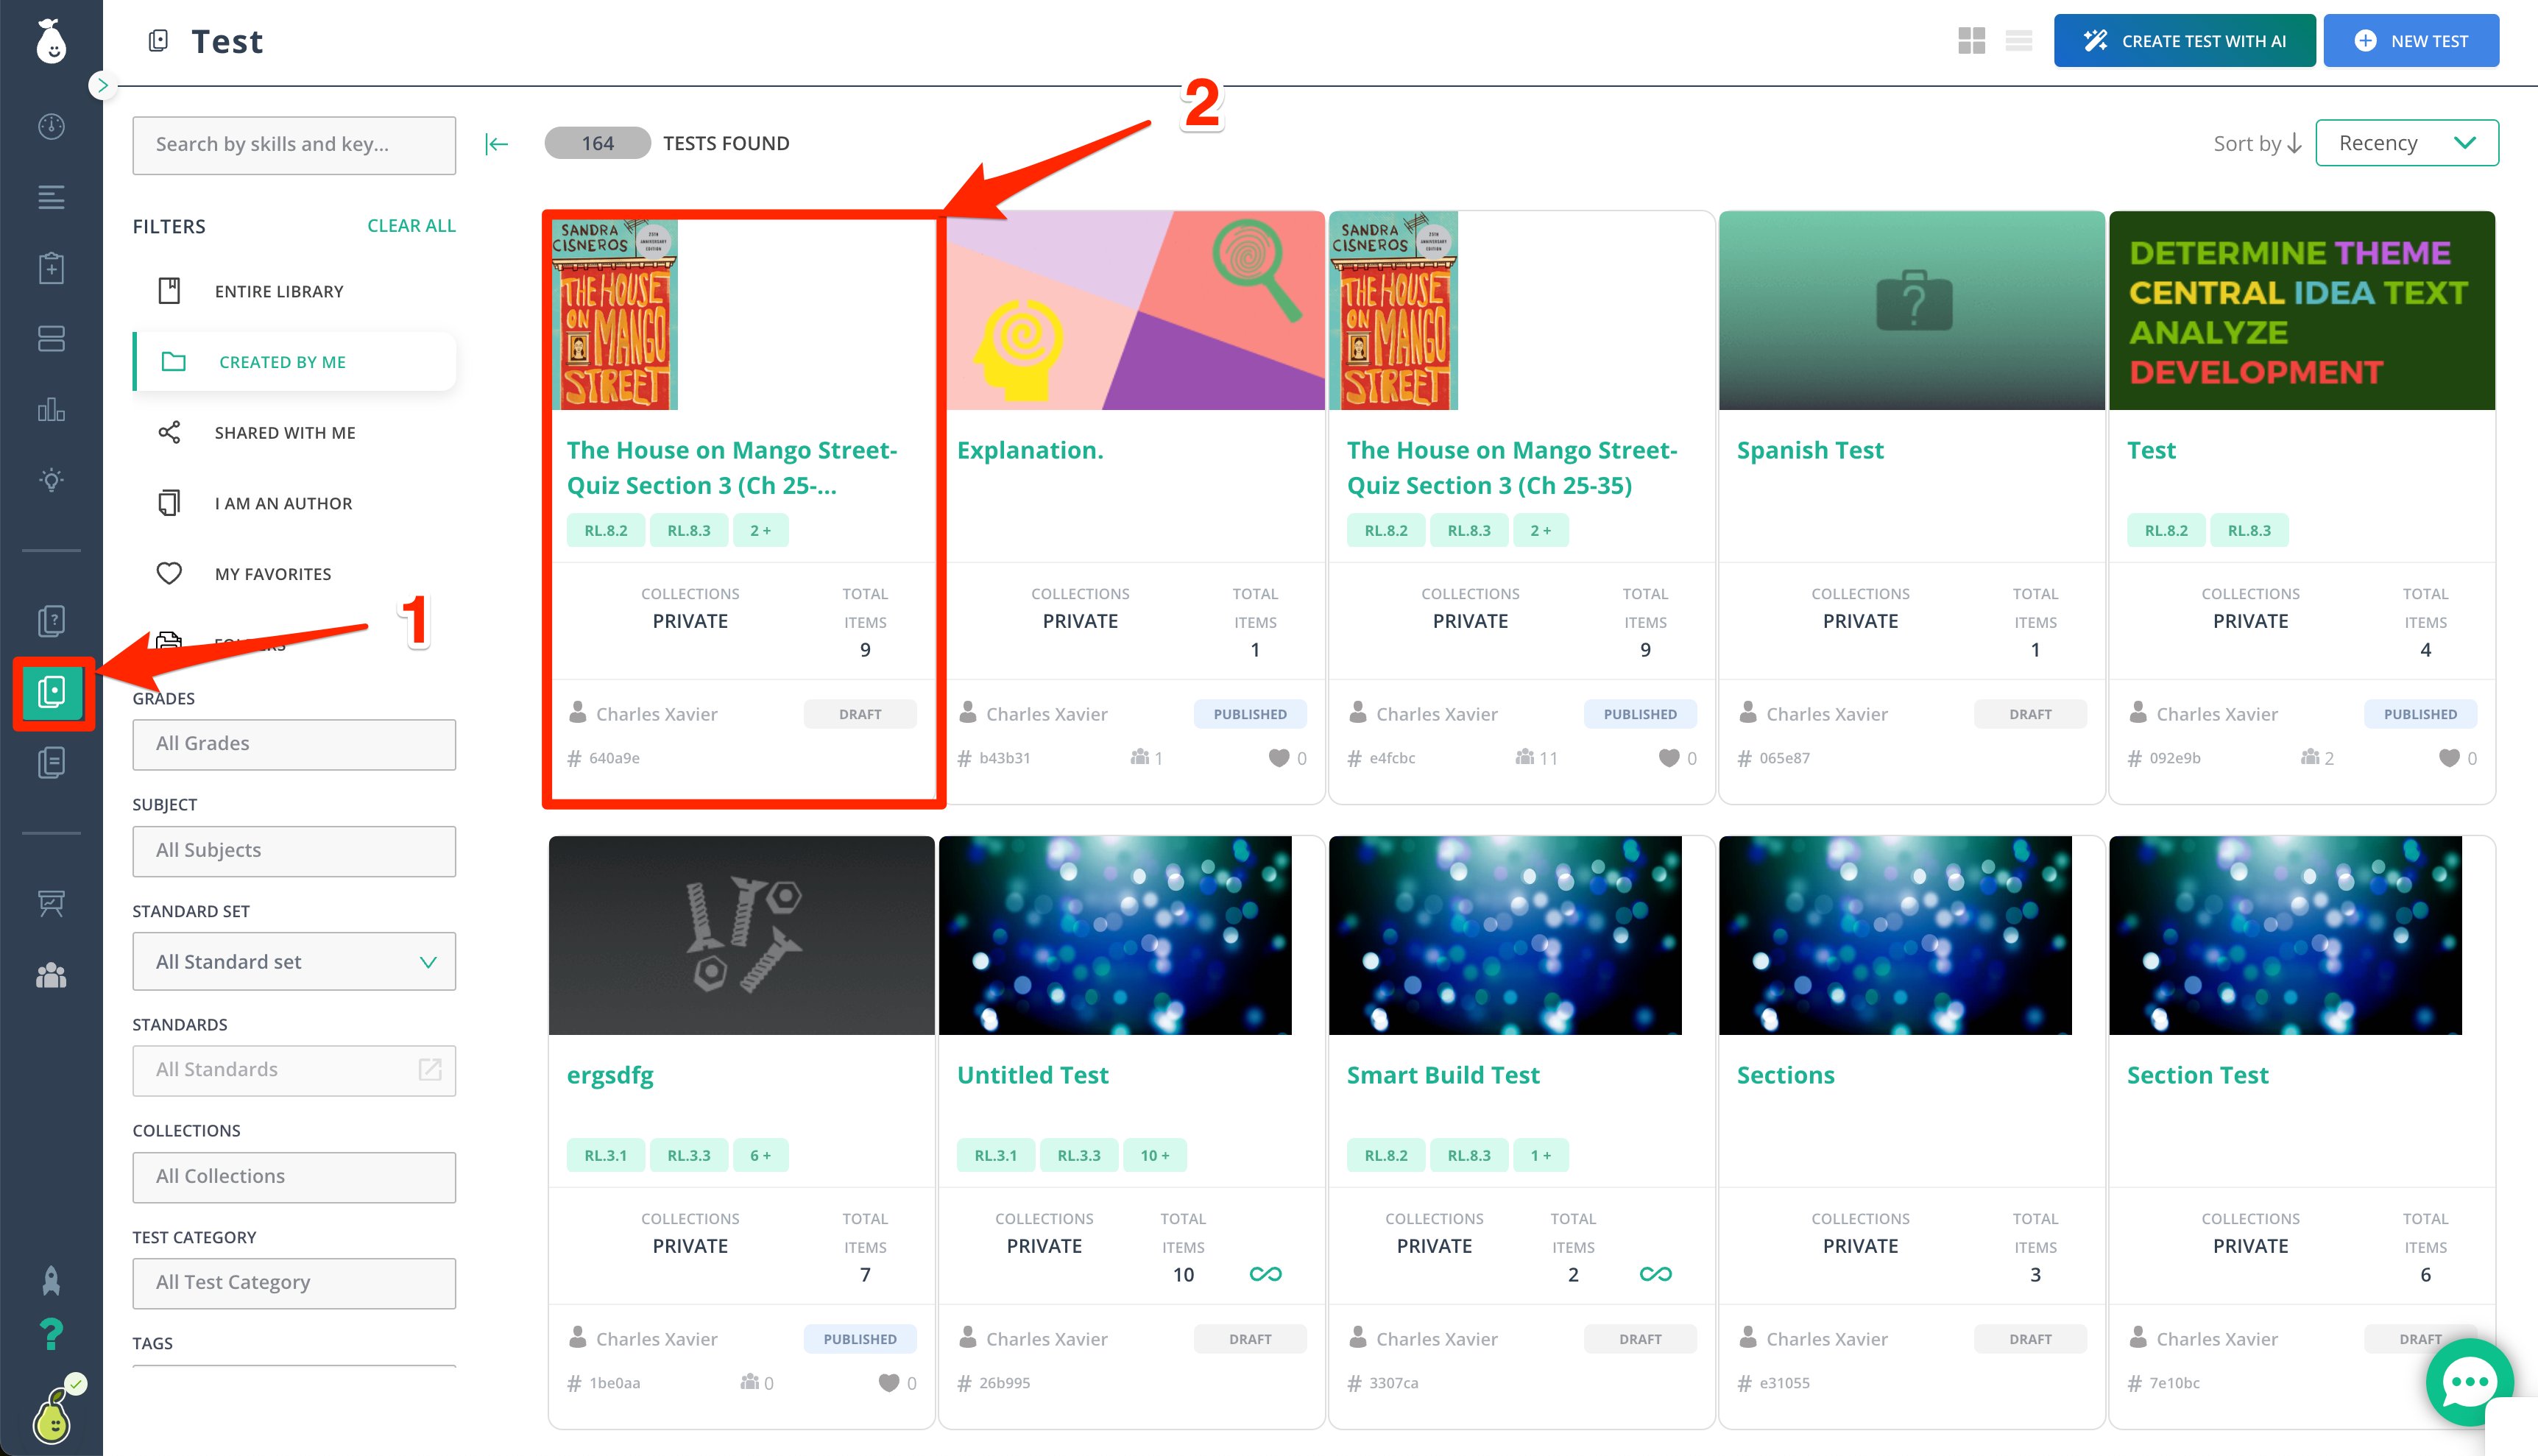Click the infinity icon on Smart Build Test card
The width and height of the screenshot is (2538, 1456).
click(1655, 1274)
